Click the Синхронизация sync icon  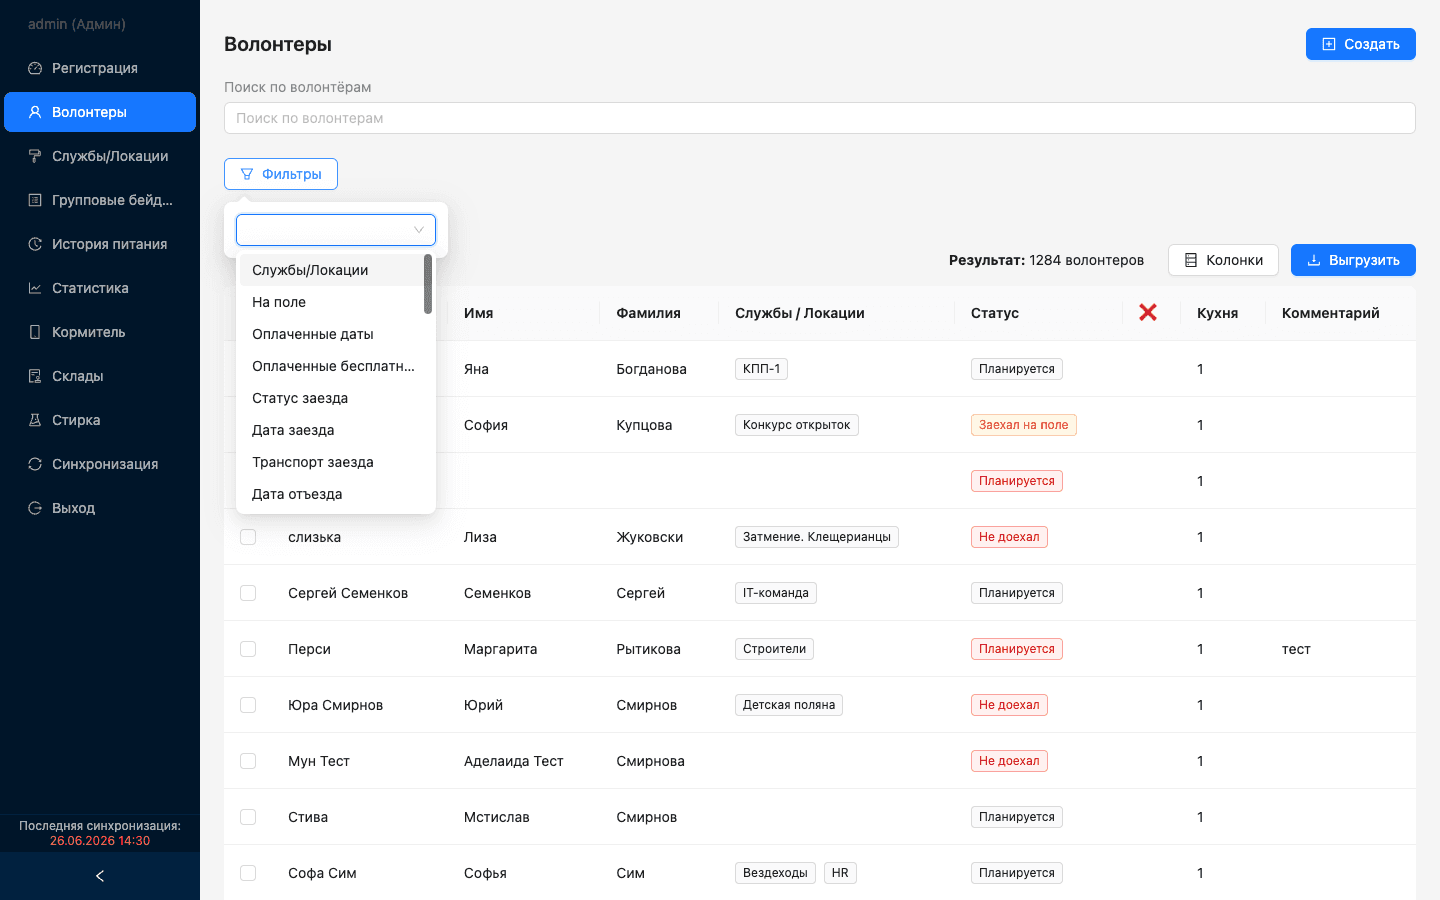(x=35, y=464)
